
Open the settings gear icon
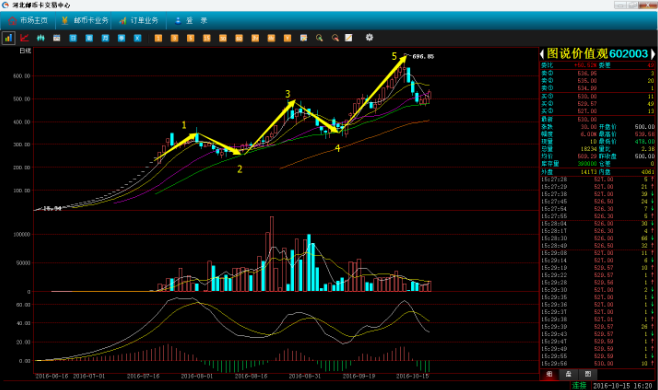pos(369,37)
